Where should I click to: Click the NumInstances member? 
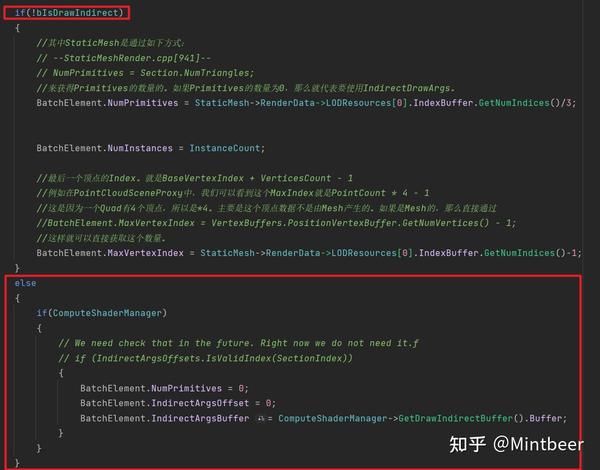point(140,148)
